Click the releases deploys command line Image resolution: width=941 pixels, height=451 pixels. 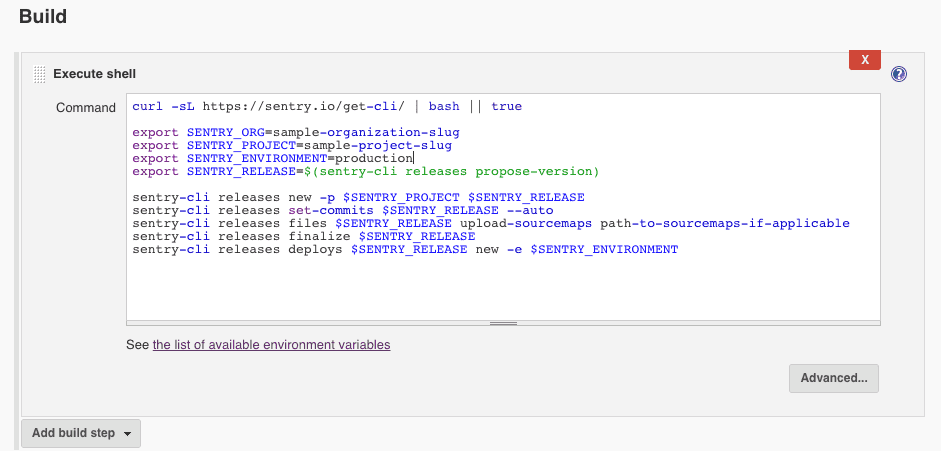coord(404,249)
